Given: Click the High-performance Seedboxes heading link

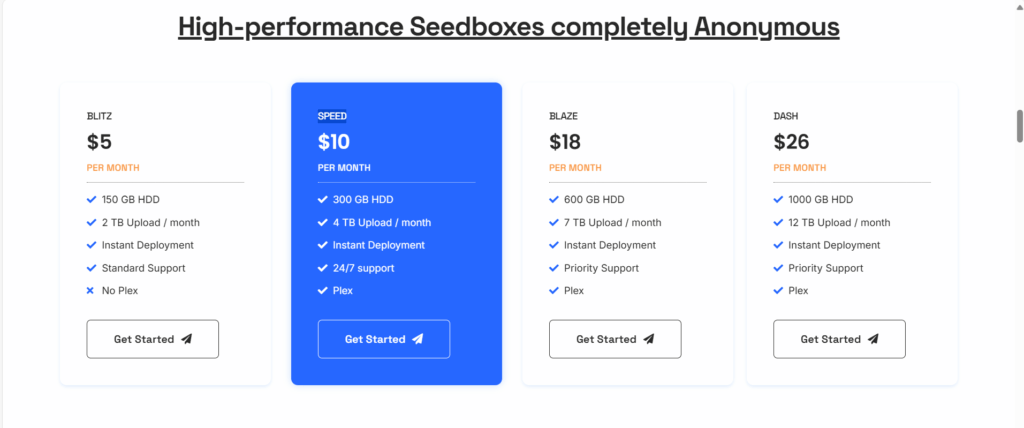Looking at the screenshot, I should (509, 27).
